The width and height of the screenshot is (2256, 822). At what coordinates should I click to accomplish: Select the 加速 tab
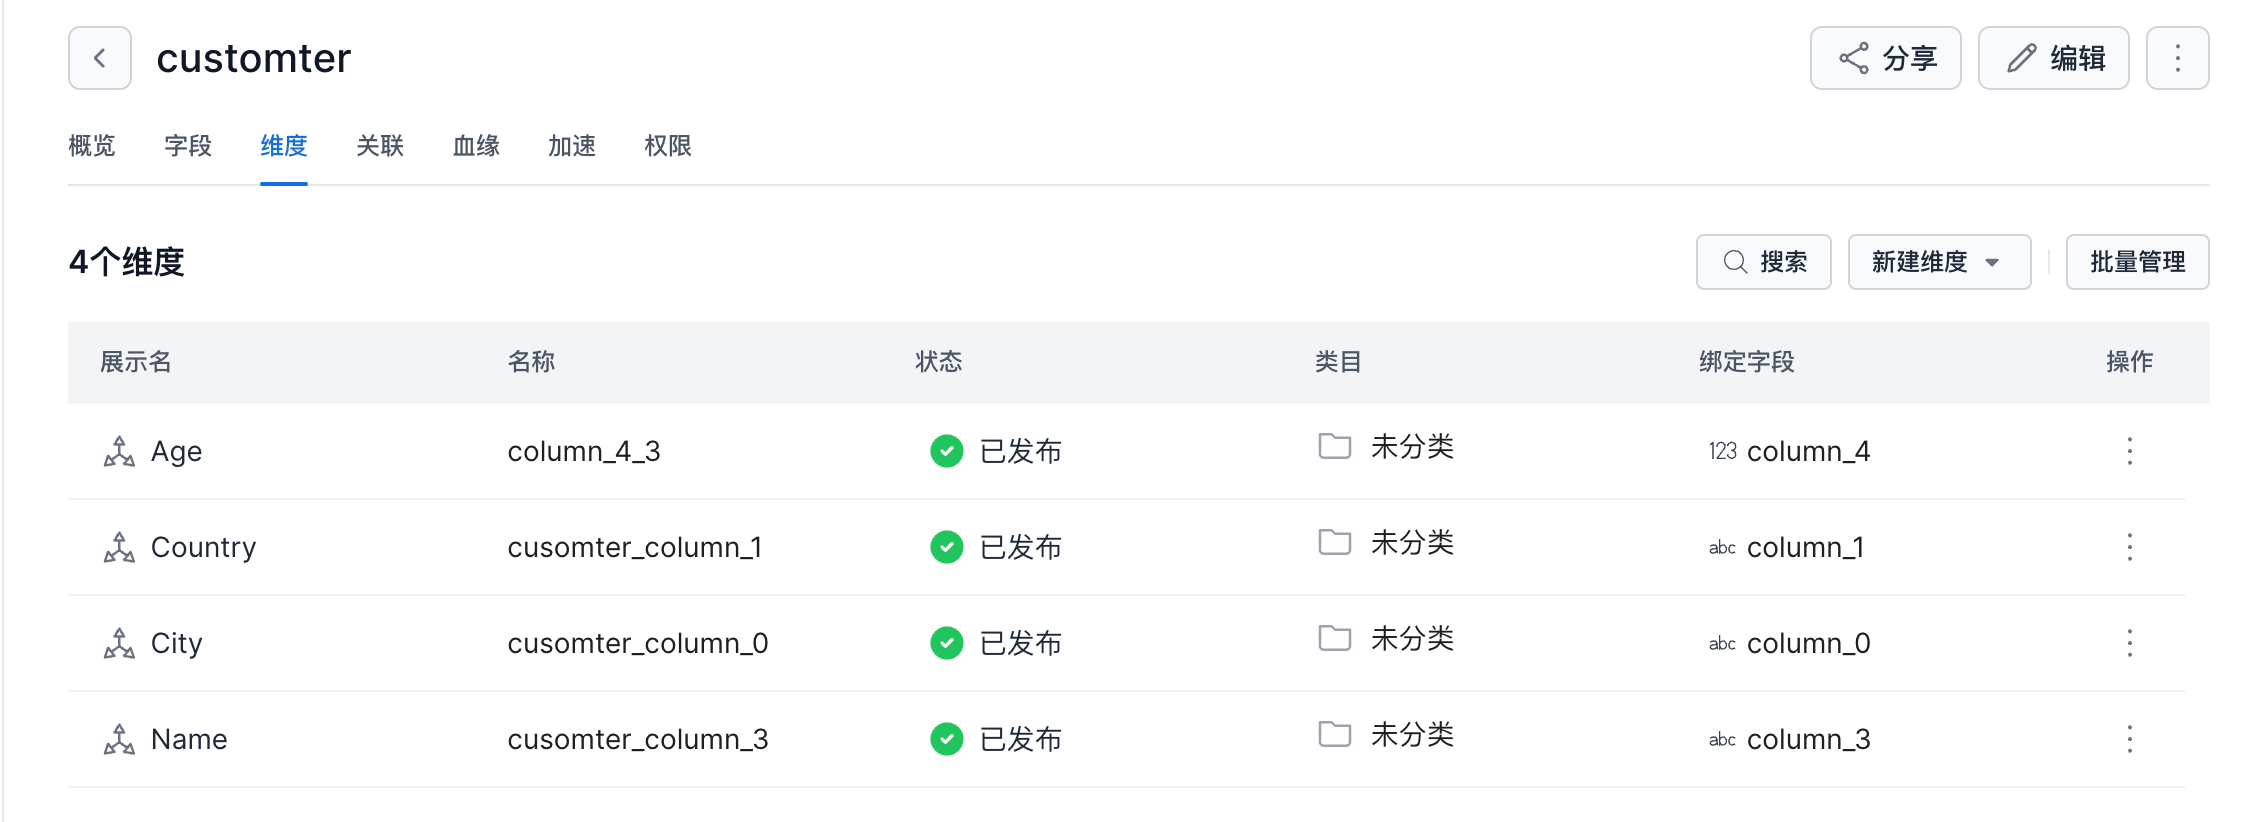click(x=572, y=146)
